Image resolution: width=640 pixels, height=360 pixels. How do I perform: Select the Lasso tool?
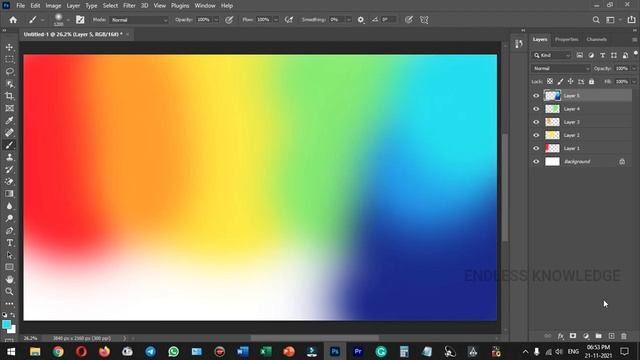tap(9, 72)
